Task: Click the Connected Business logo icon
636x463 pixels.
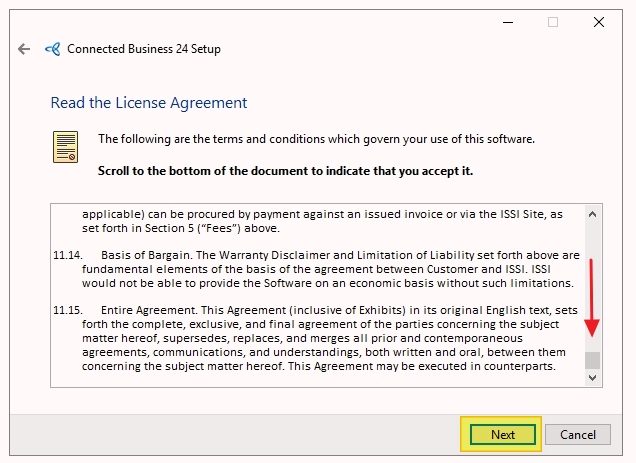Action: click(53, 49)
